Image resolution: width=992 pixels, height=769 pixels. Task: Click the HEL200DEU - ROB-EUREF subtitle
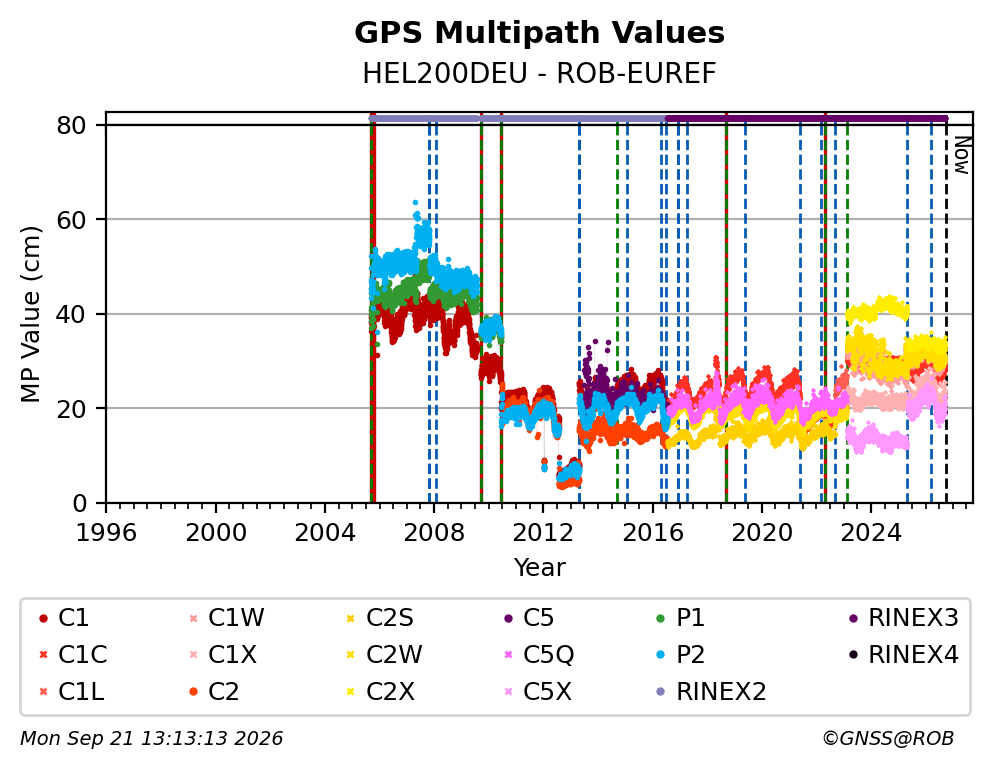(539, 73)
